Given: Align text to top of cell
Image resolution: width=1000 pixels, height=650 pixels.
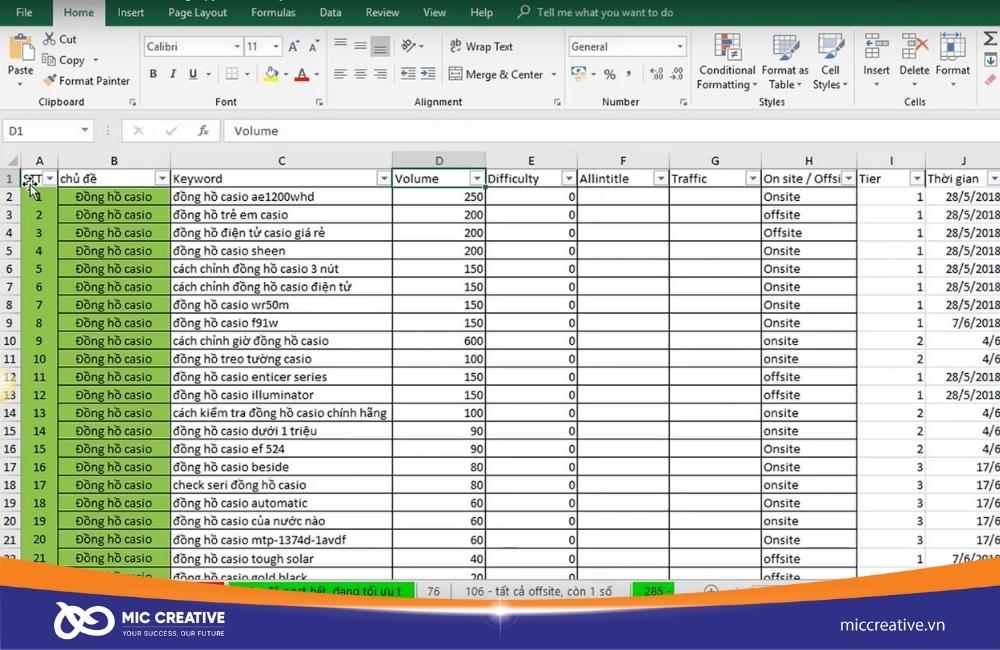Looking at the screenshot, I should 341,45.
